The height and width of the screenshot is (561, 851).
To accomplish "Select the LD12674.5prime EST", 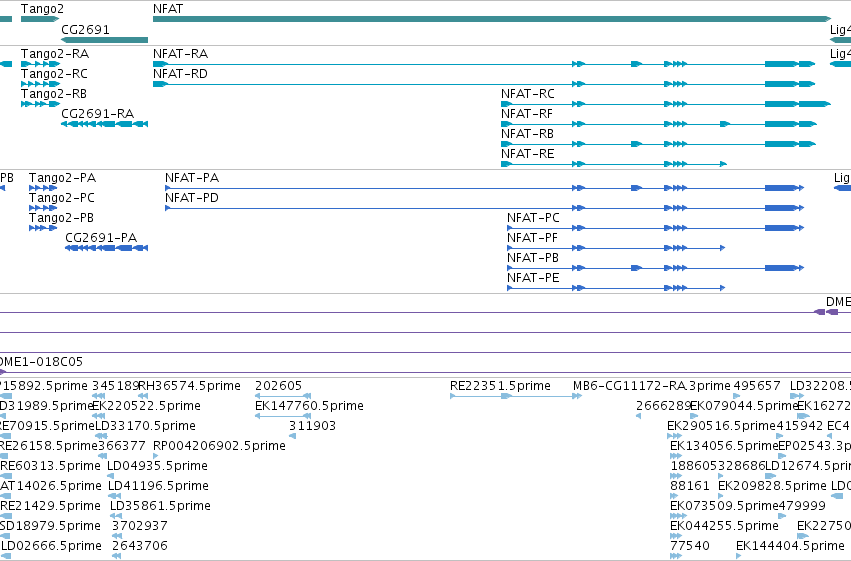I will (771, 476).
